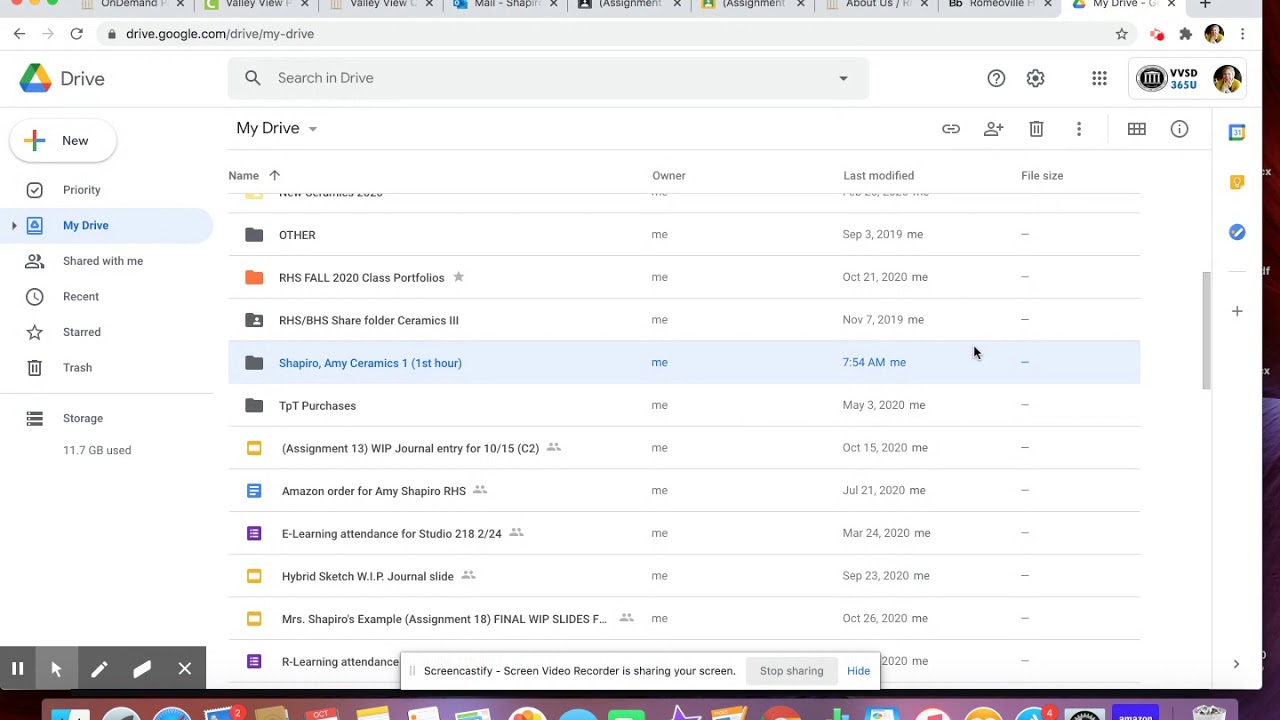Viewport: 1280px width, 720px height.
Task: Click the Owner column header
Action: 669,176
